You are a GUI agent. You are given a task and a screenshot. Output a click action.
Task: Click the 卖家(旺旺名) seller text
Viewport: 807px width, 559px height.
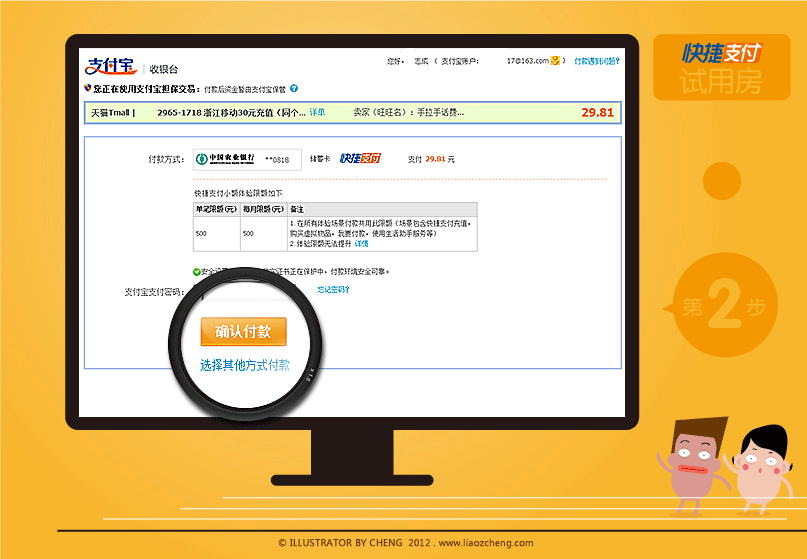pyautogui.click(x=409, y=112)
